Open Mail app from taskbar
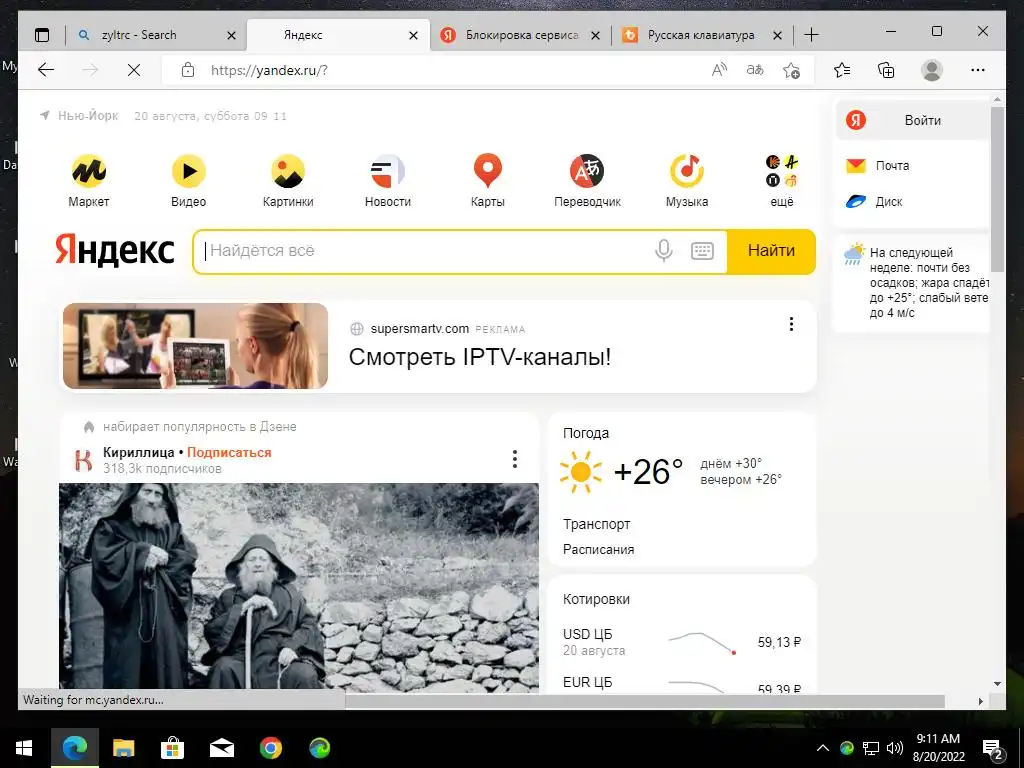The height and width of the screenshot is (768, 1024). click(x=221, y=748)
